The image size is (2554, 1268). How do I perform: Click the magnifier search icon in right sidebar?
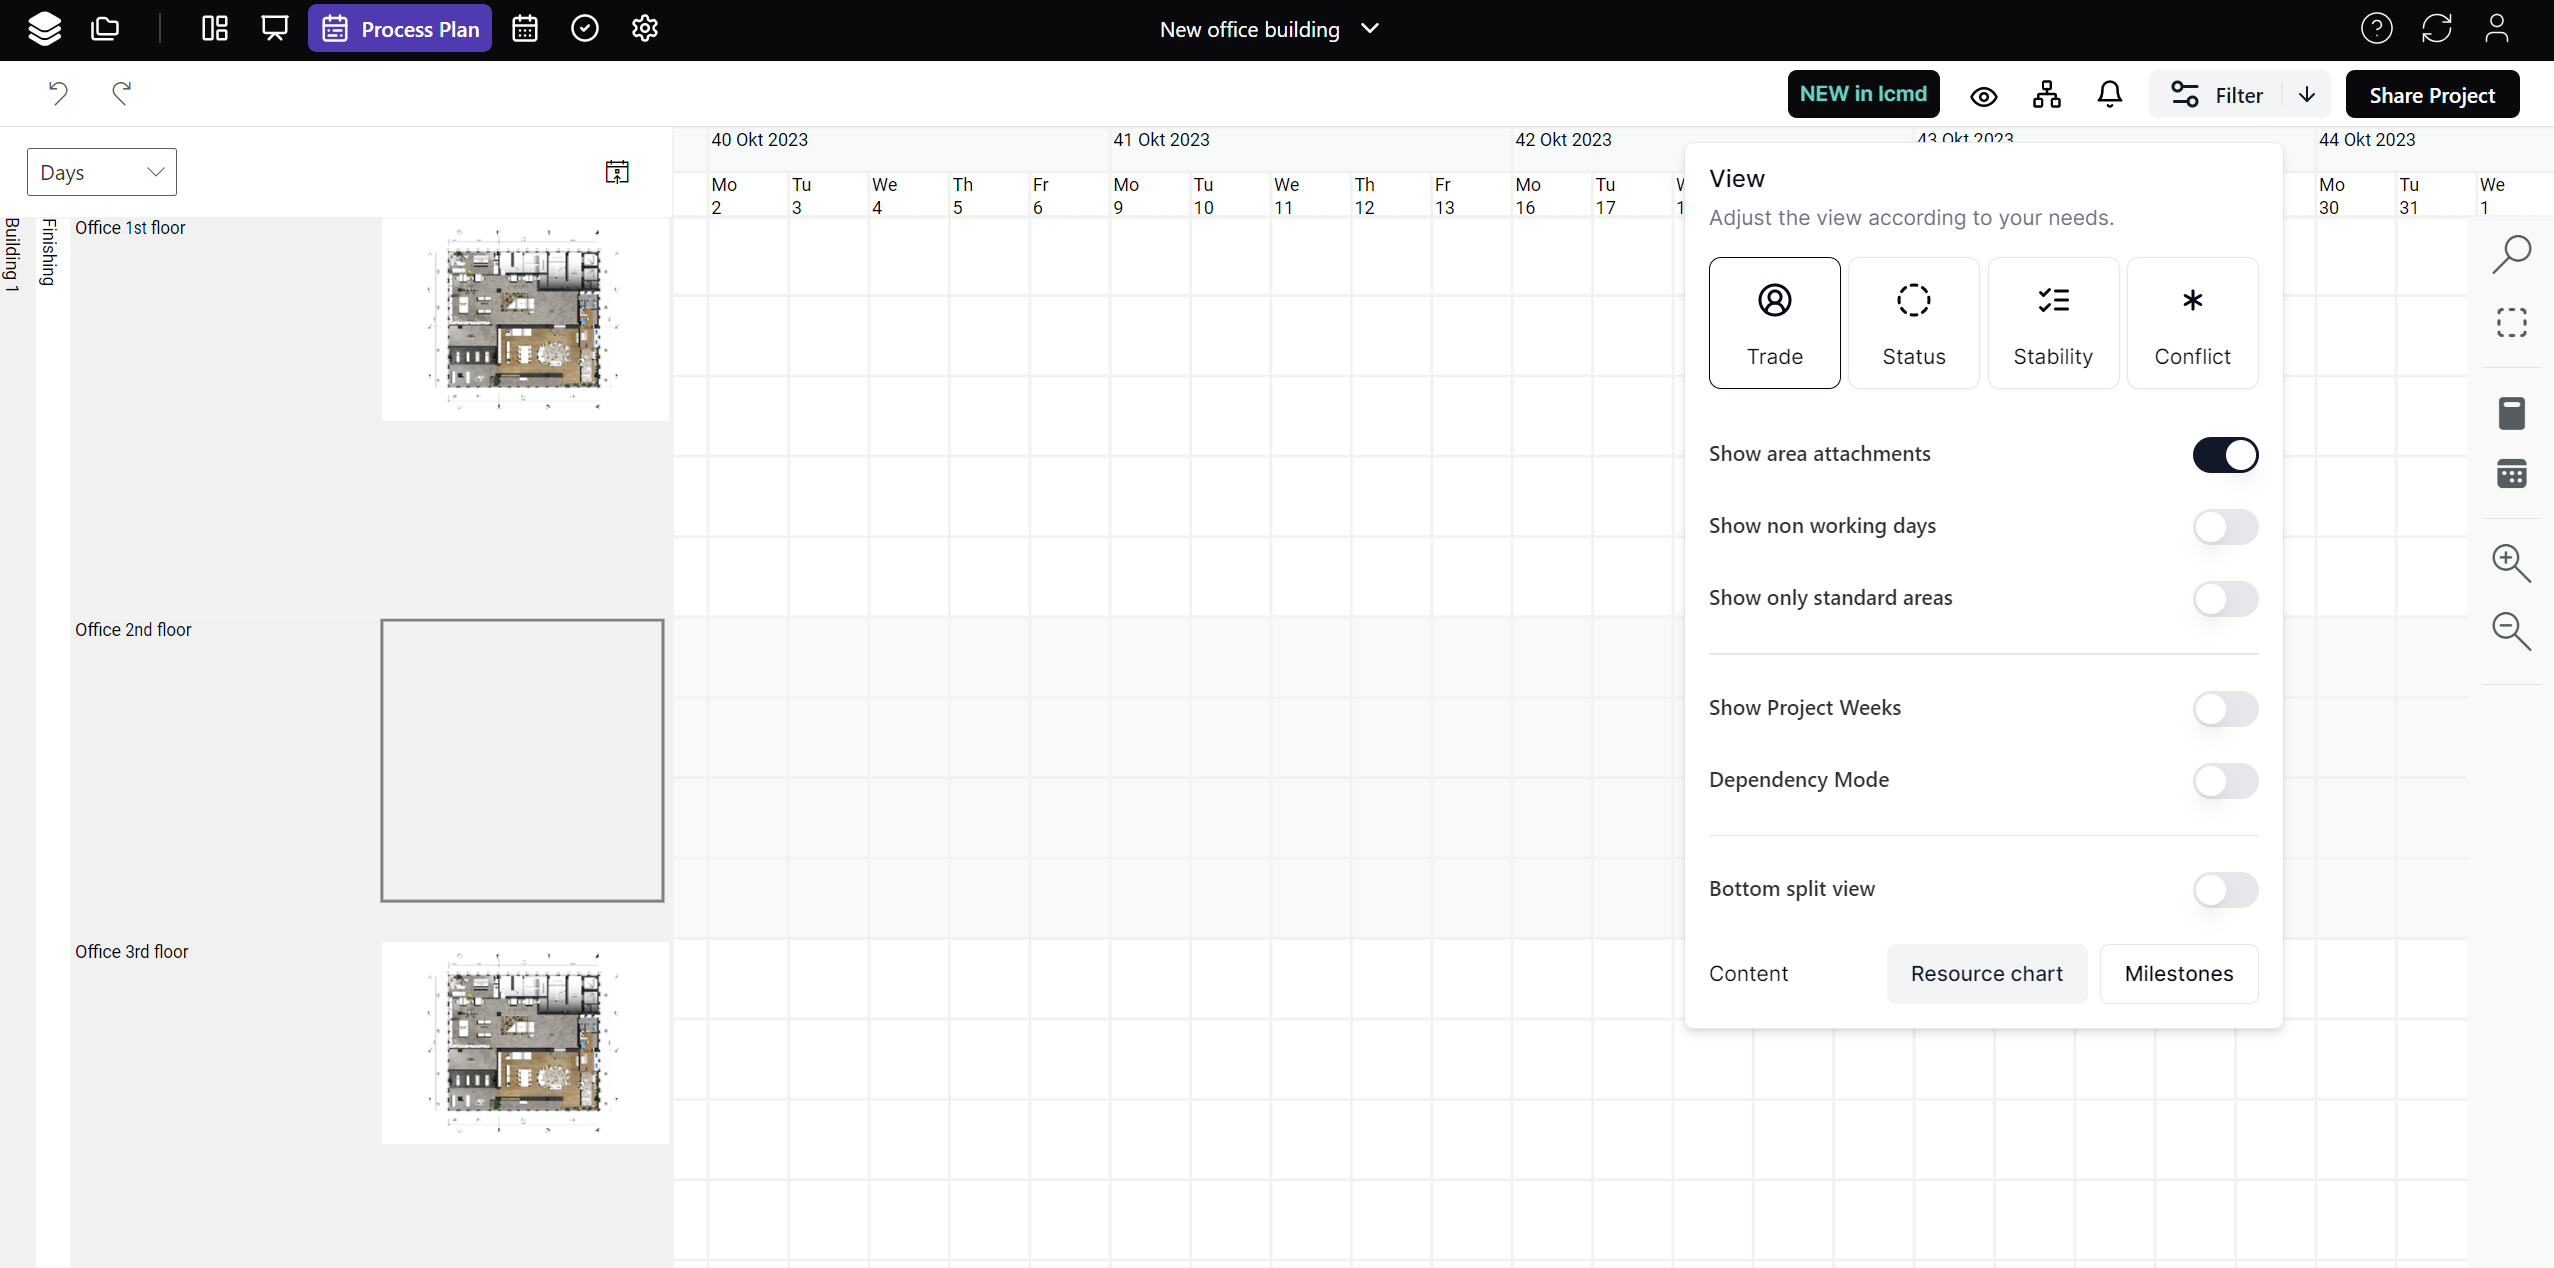pyautogui.click(x=2511, y=254)
